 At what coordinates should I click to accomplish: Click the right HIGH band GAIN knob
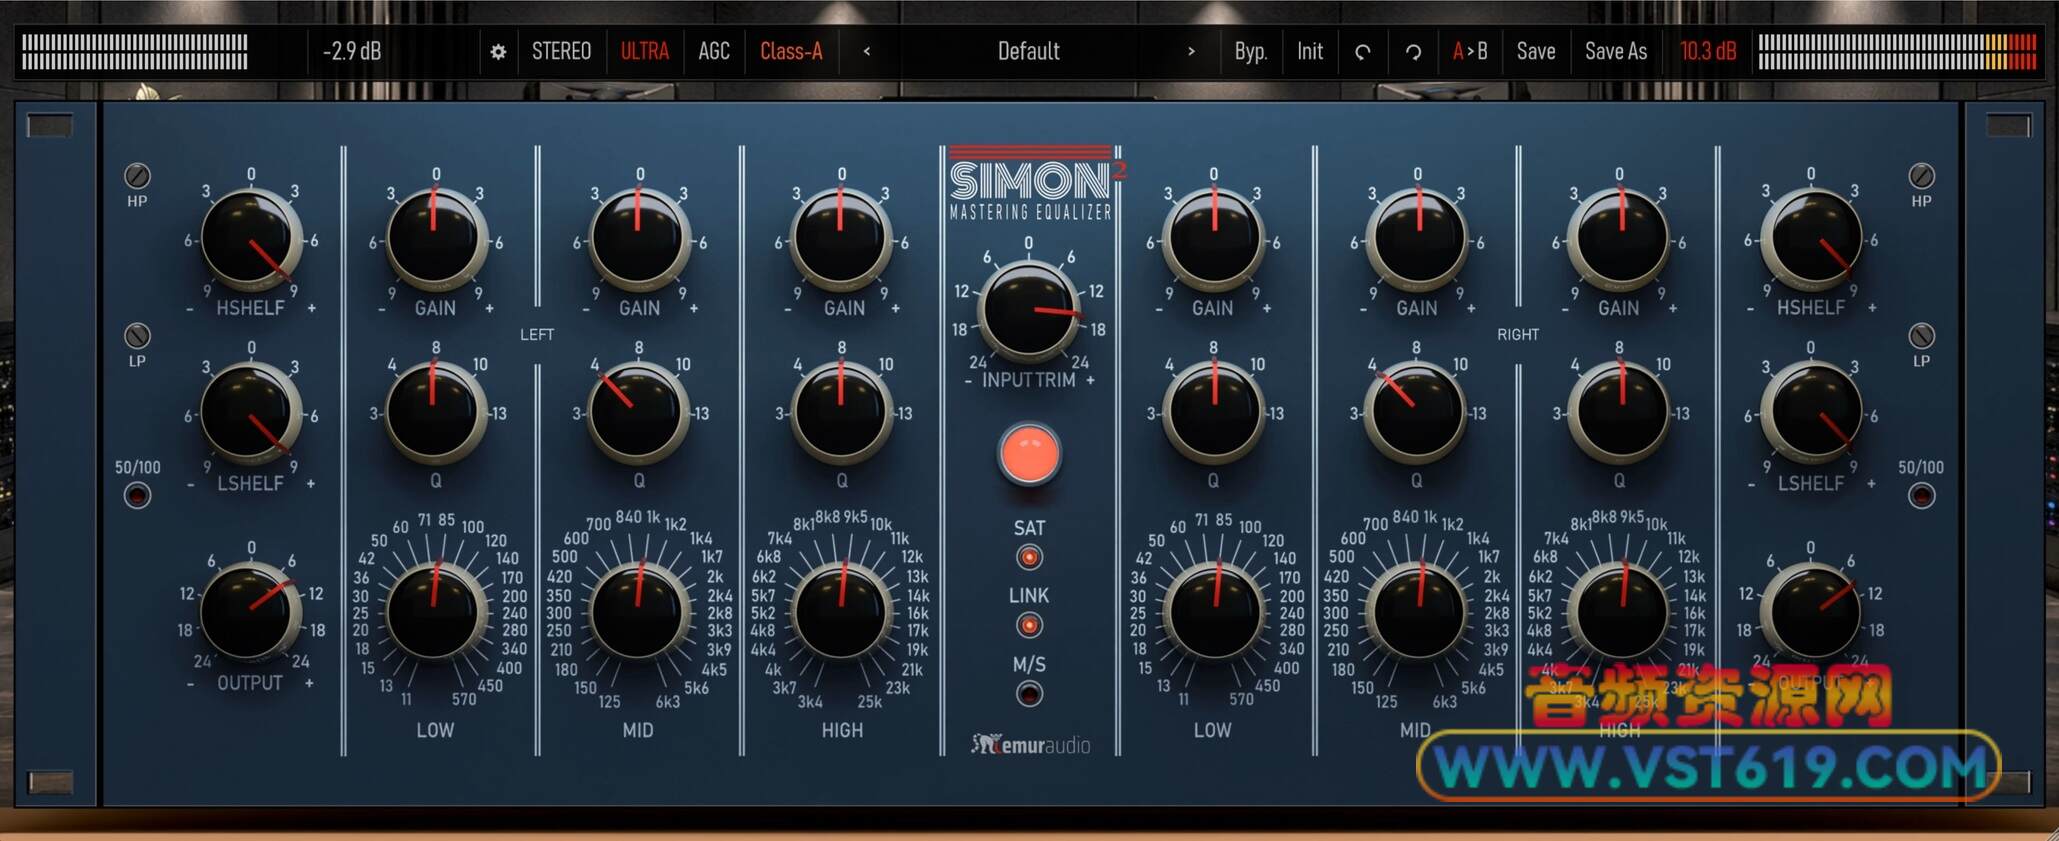point(1619,238)
